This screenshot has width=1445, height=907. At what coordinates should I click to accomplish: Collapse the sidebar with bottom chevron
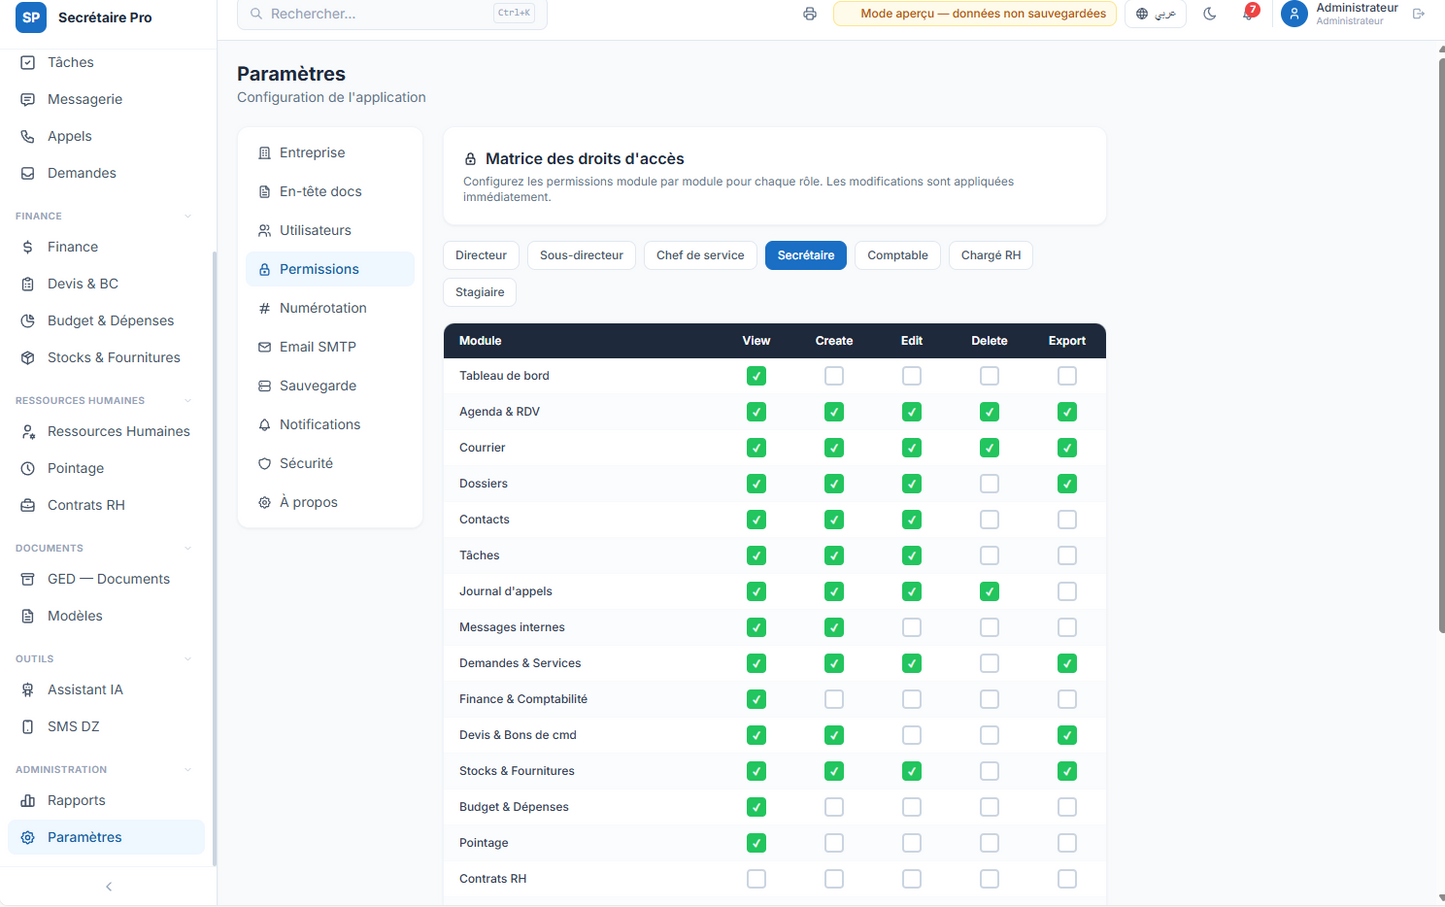click(x=109, y=887)
